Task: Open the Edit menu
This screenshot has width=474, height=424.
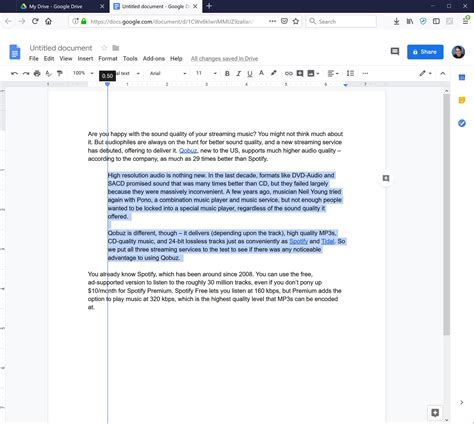Action: [49, 59]
